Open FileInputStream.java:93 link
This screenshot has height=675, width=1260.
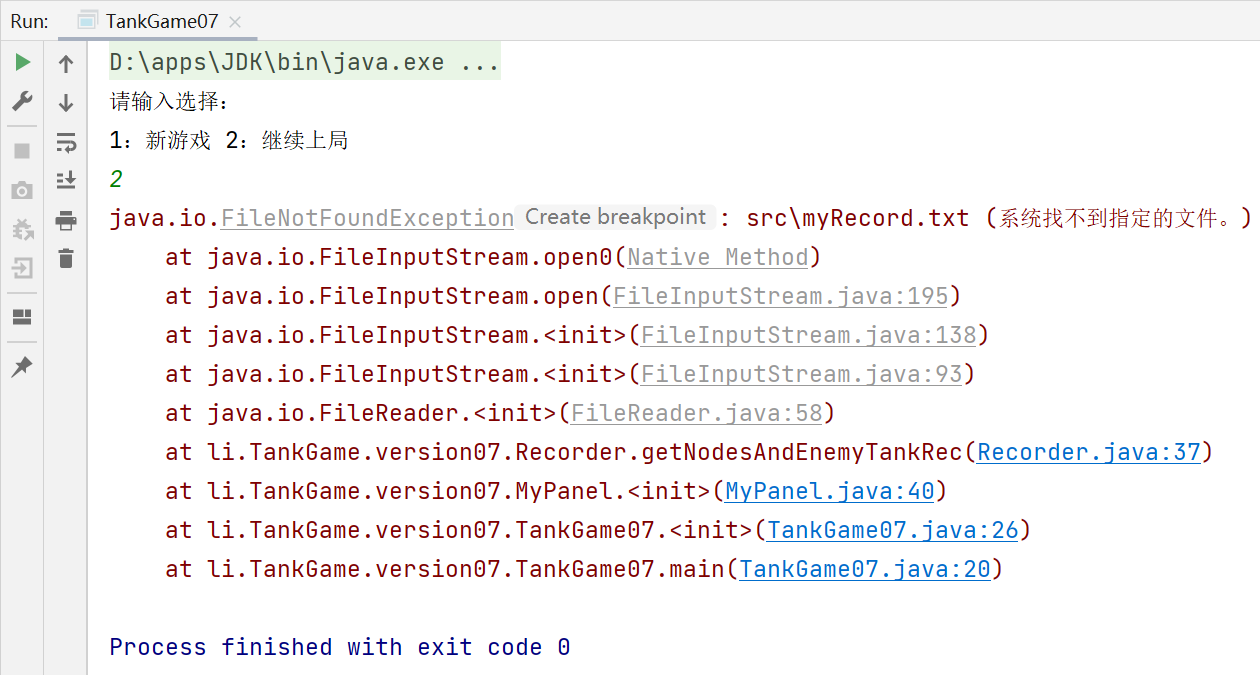[x=801, y=374]
